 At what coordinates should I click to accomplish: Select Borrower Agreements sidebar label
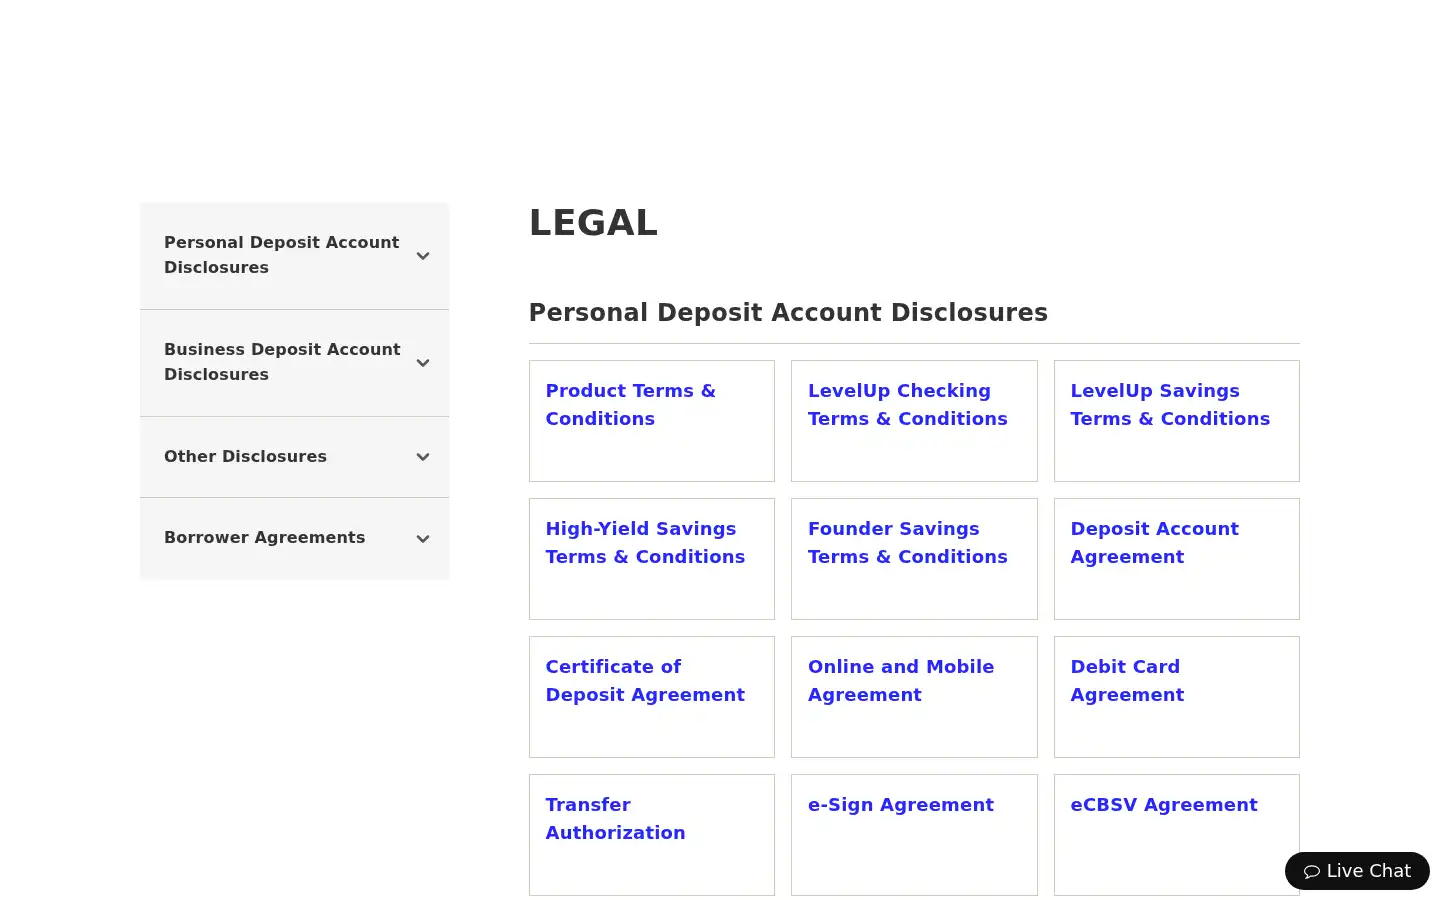pos(264,537)
